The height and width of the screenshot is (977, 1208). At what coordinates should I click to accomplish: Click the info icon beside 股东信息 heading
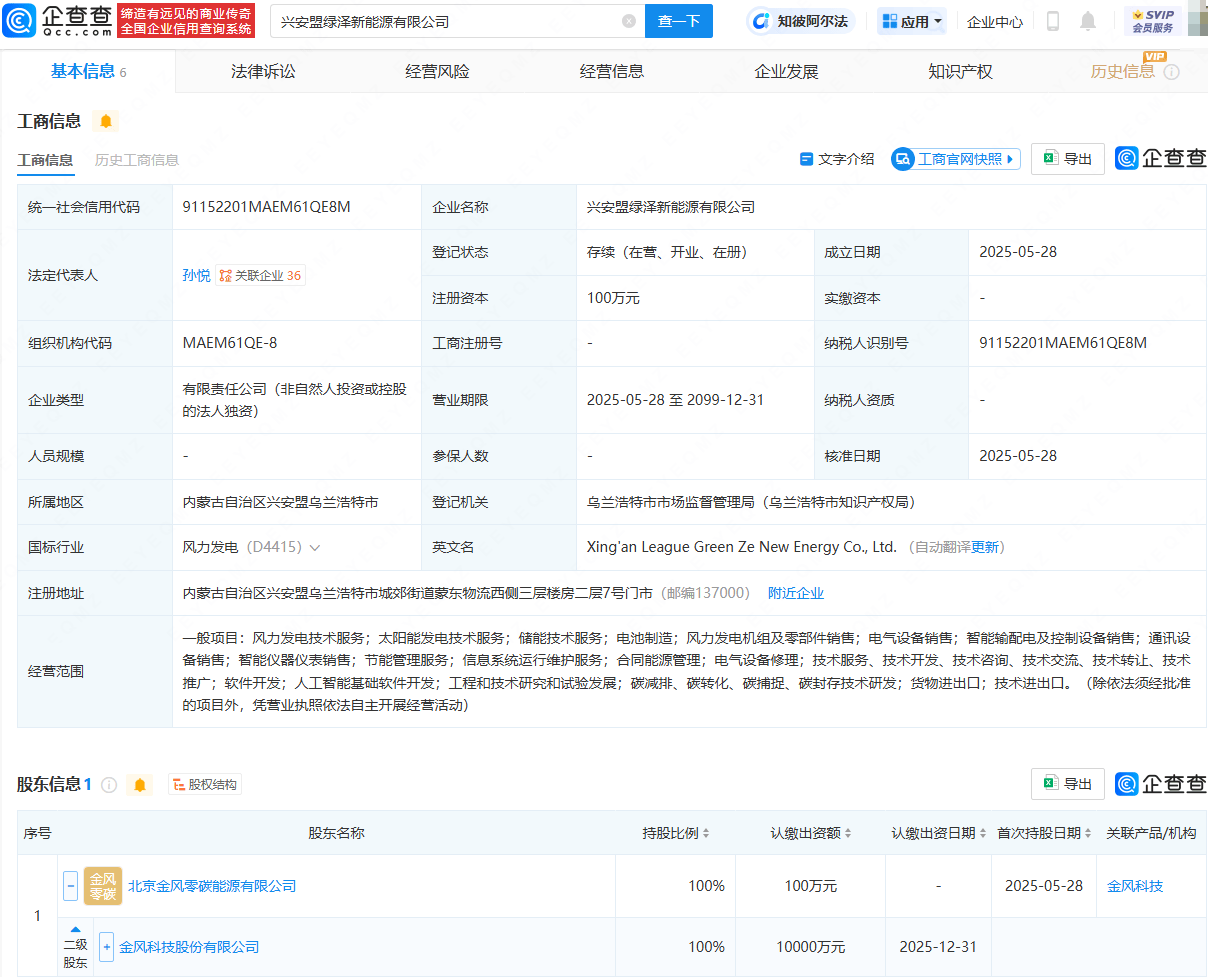[109, 785]
